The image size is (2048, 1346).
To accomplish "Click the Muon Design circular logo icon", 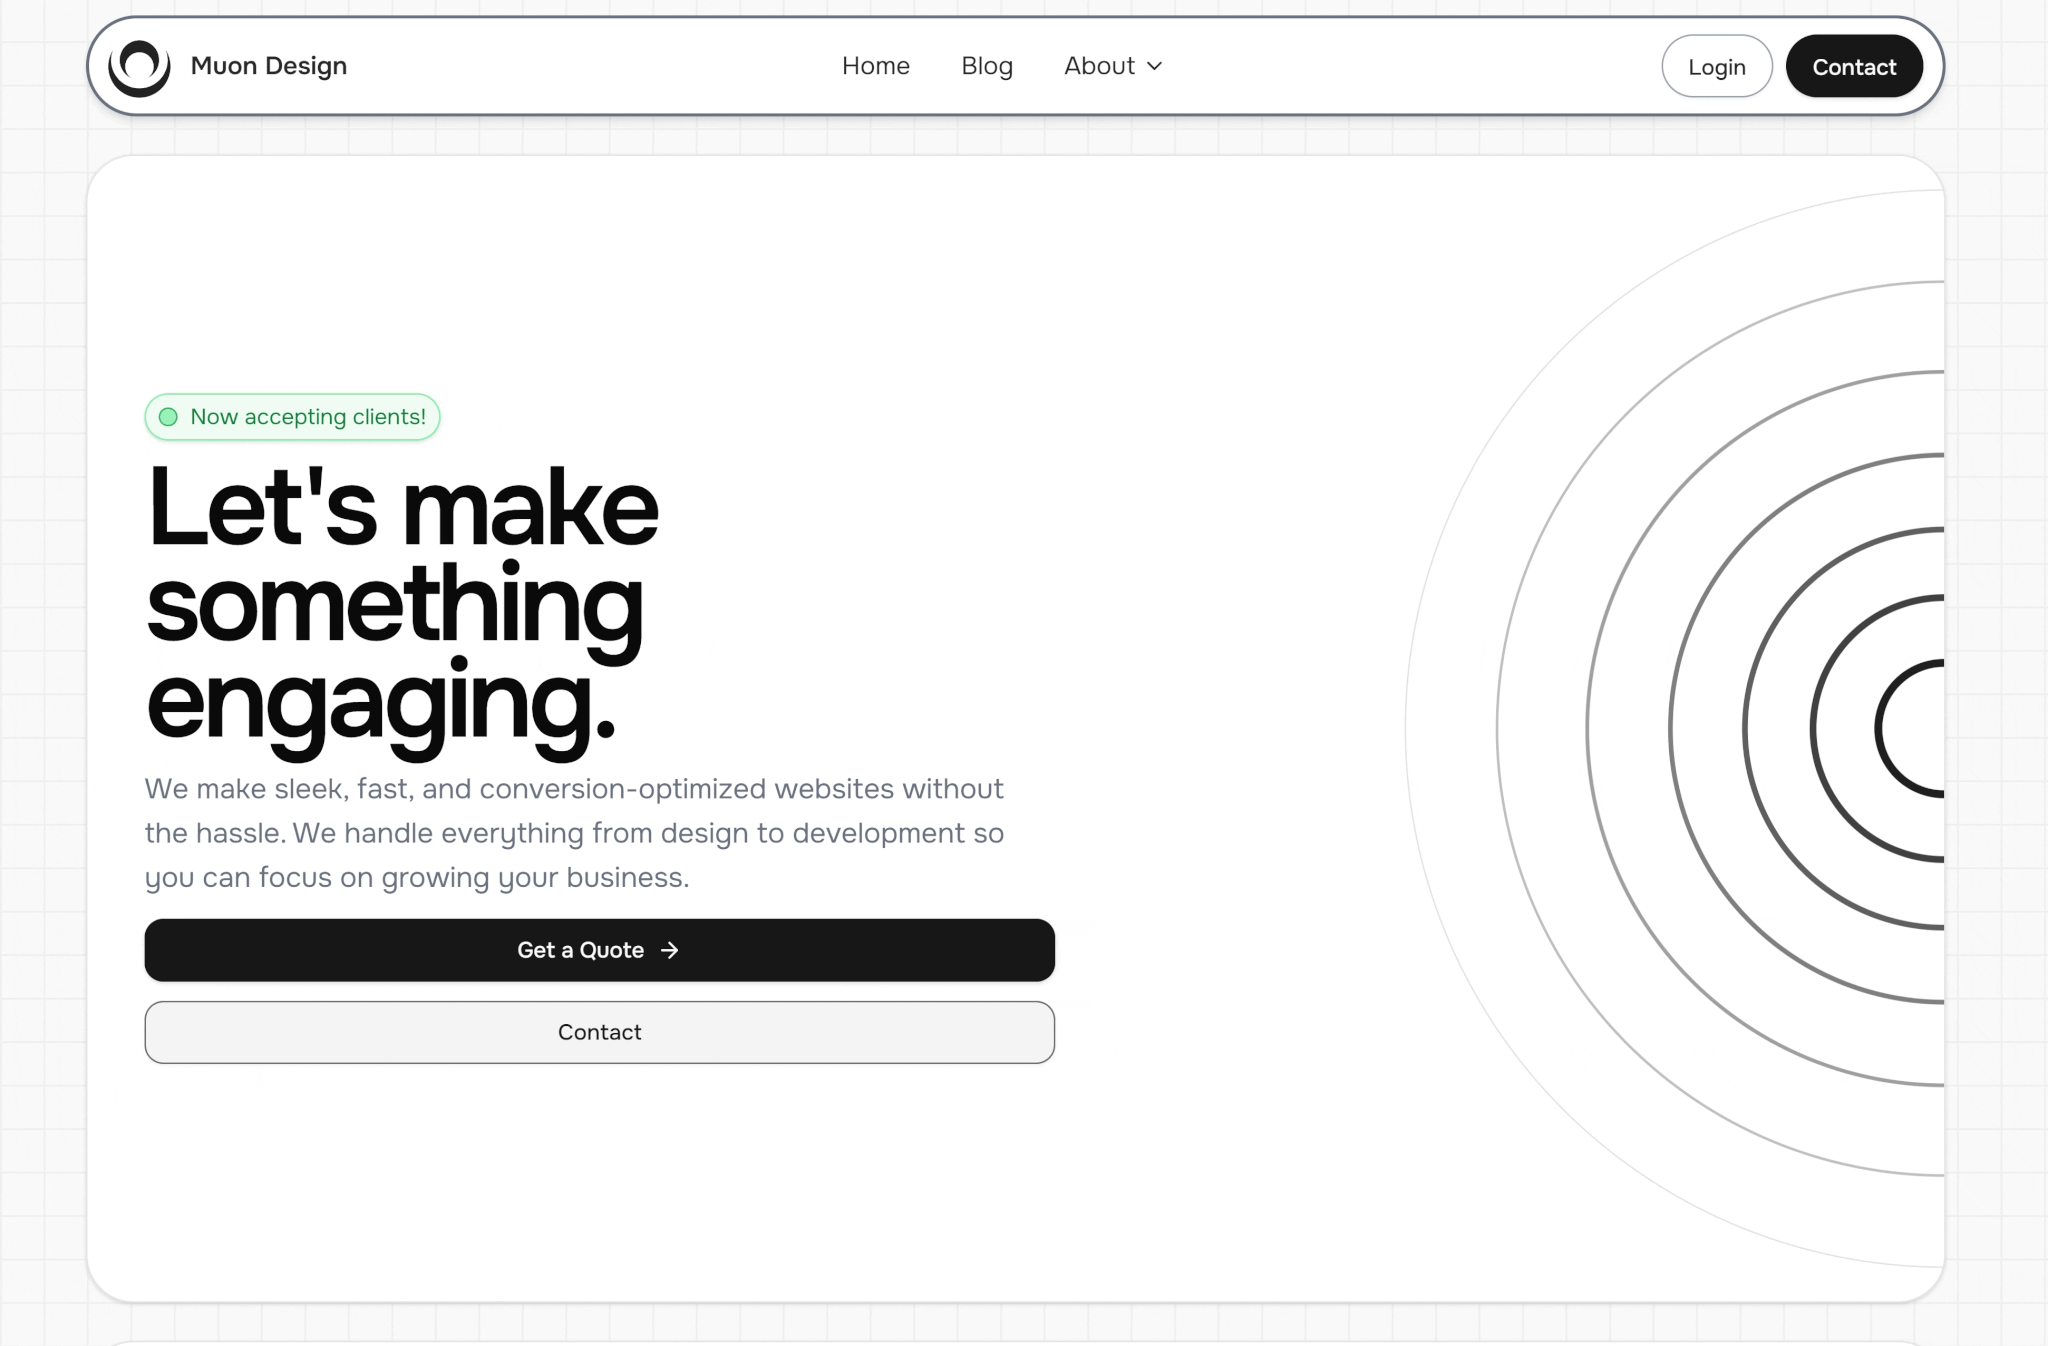I will (139, 66).
